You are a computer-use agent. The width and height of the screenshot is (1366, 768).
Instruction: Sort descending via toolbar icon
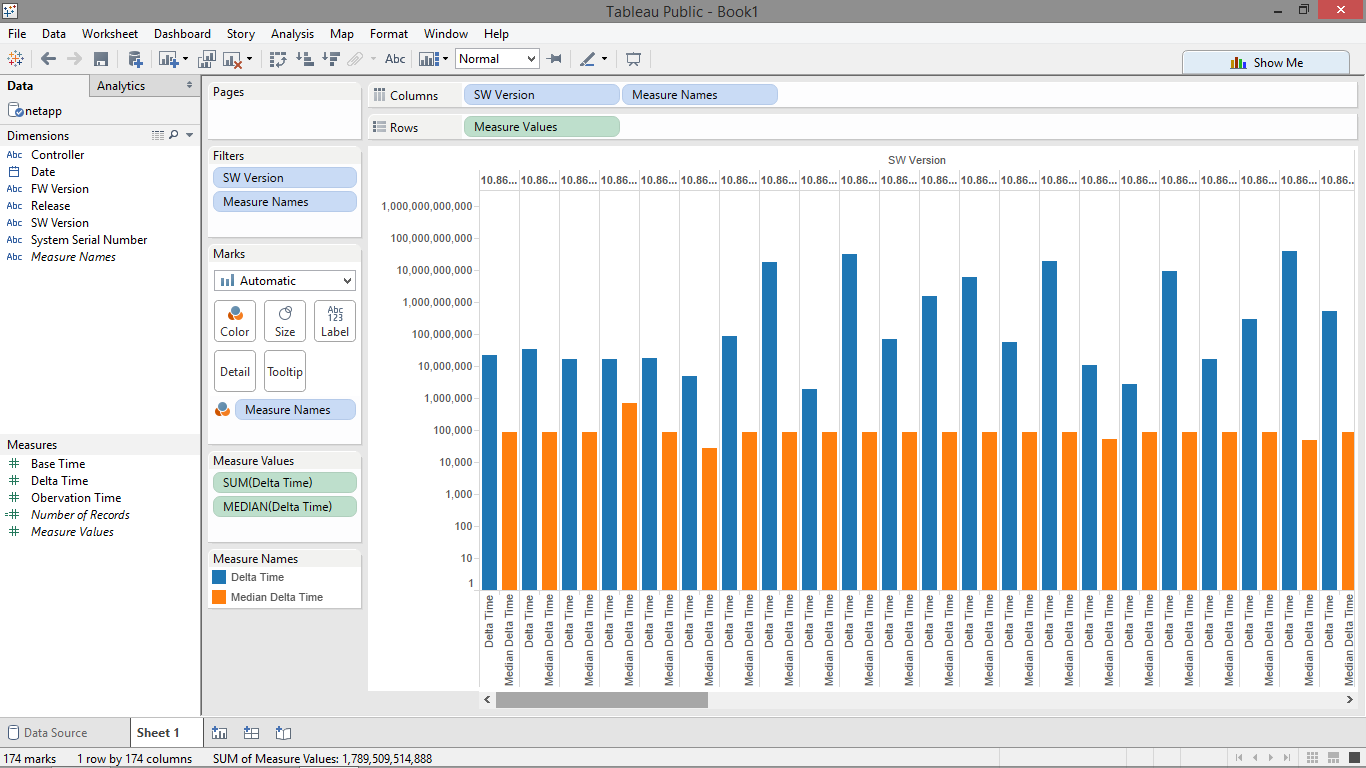331,59
